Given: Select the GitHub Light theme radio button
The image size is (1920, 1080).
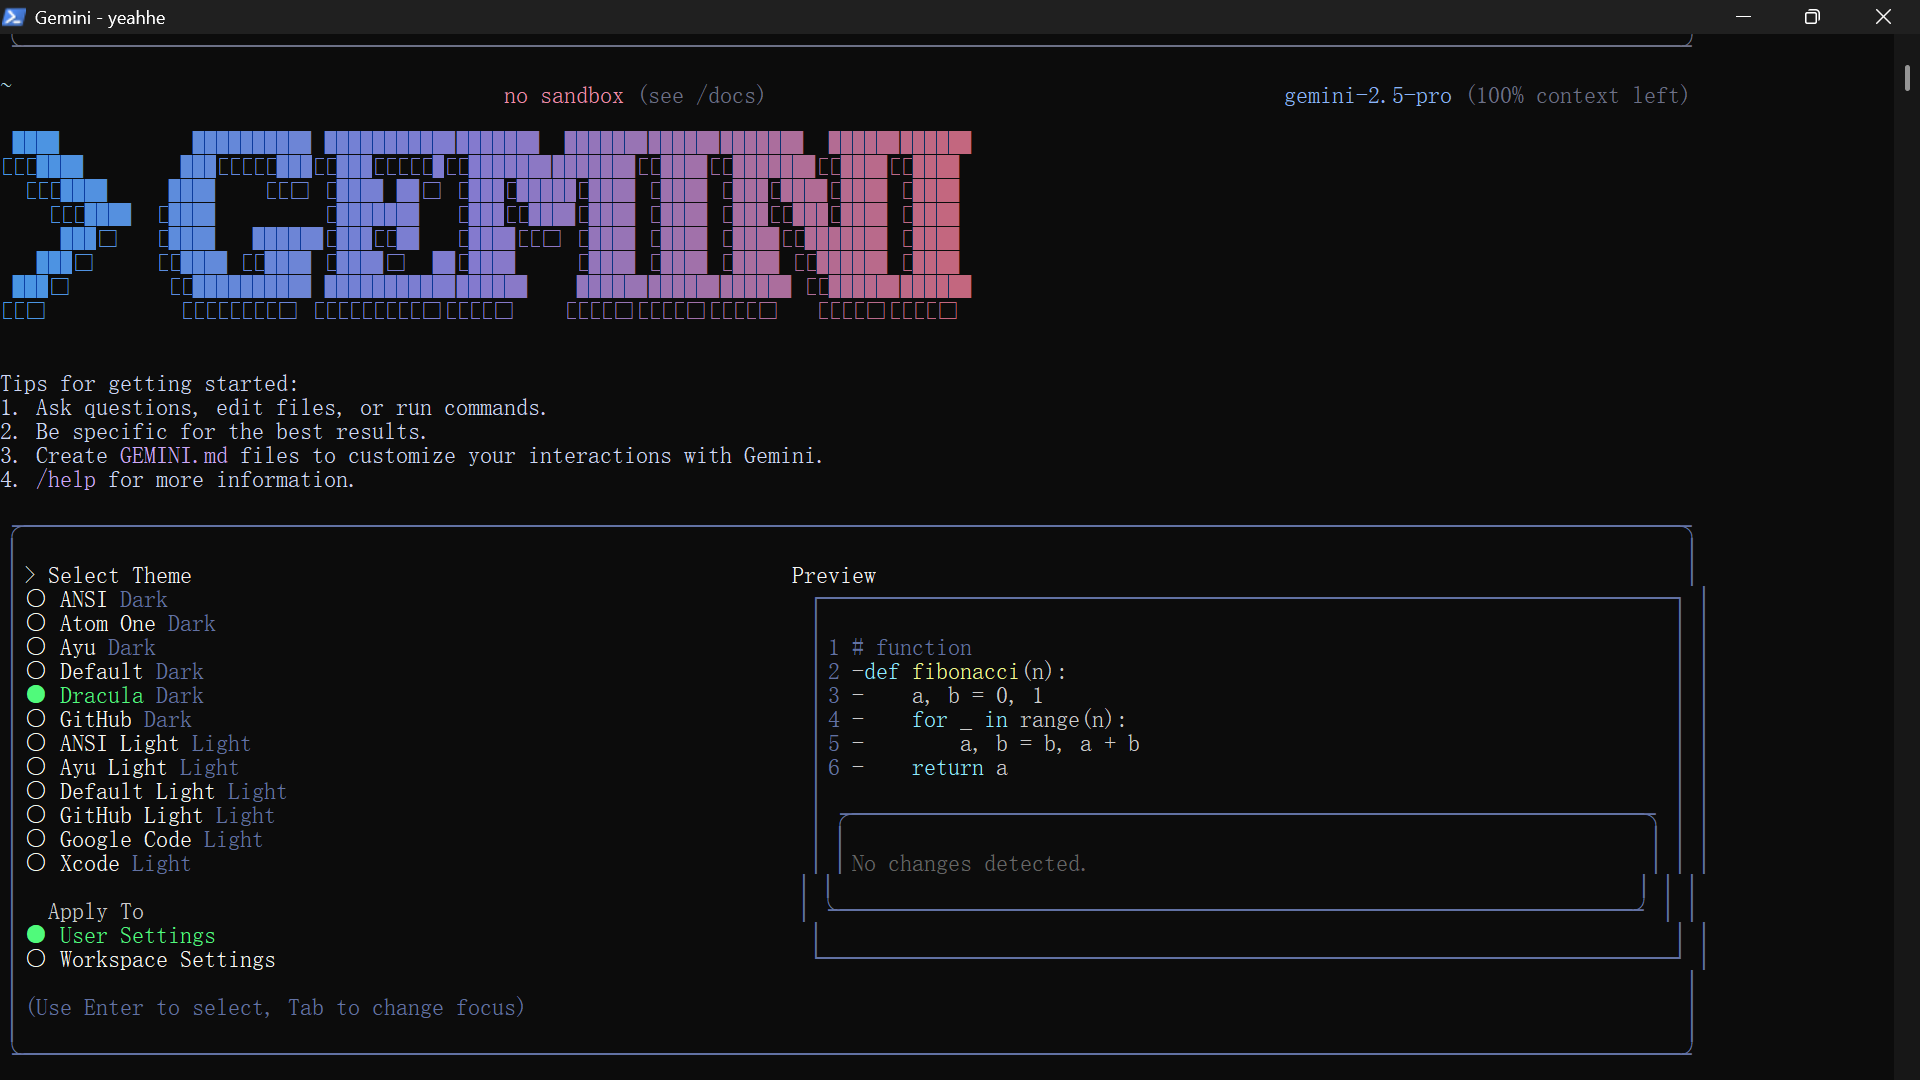Looking at the screenshot, I should 36,815.
